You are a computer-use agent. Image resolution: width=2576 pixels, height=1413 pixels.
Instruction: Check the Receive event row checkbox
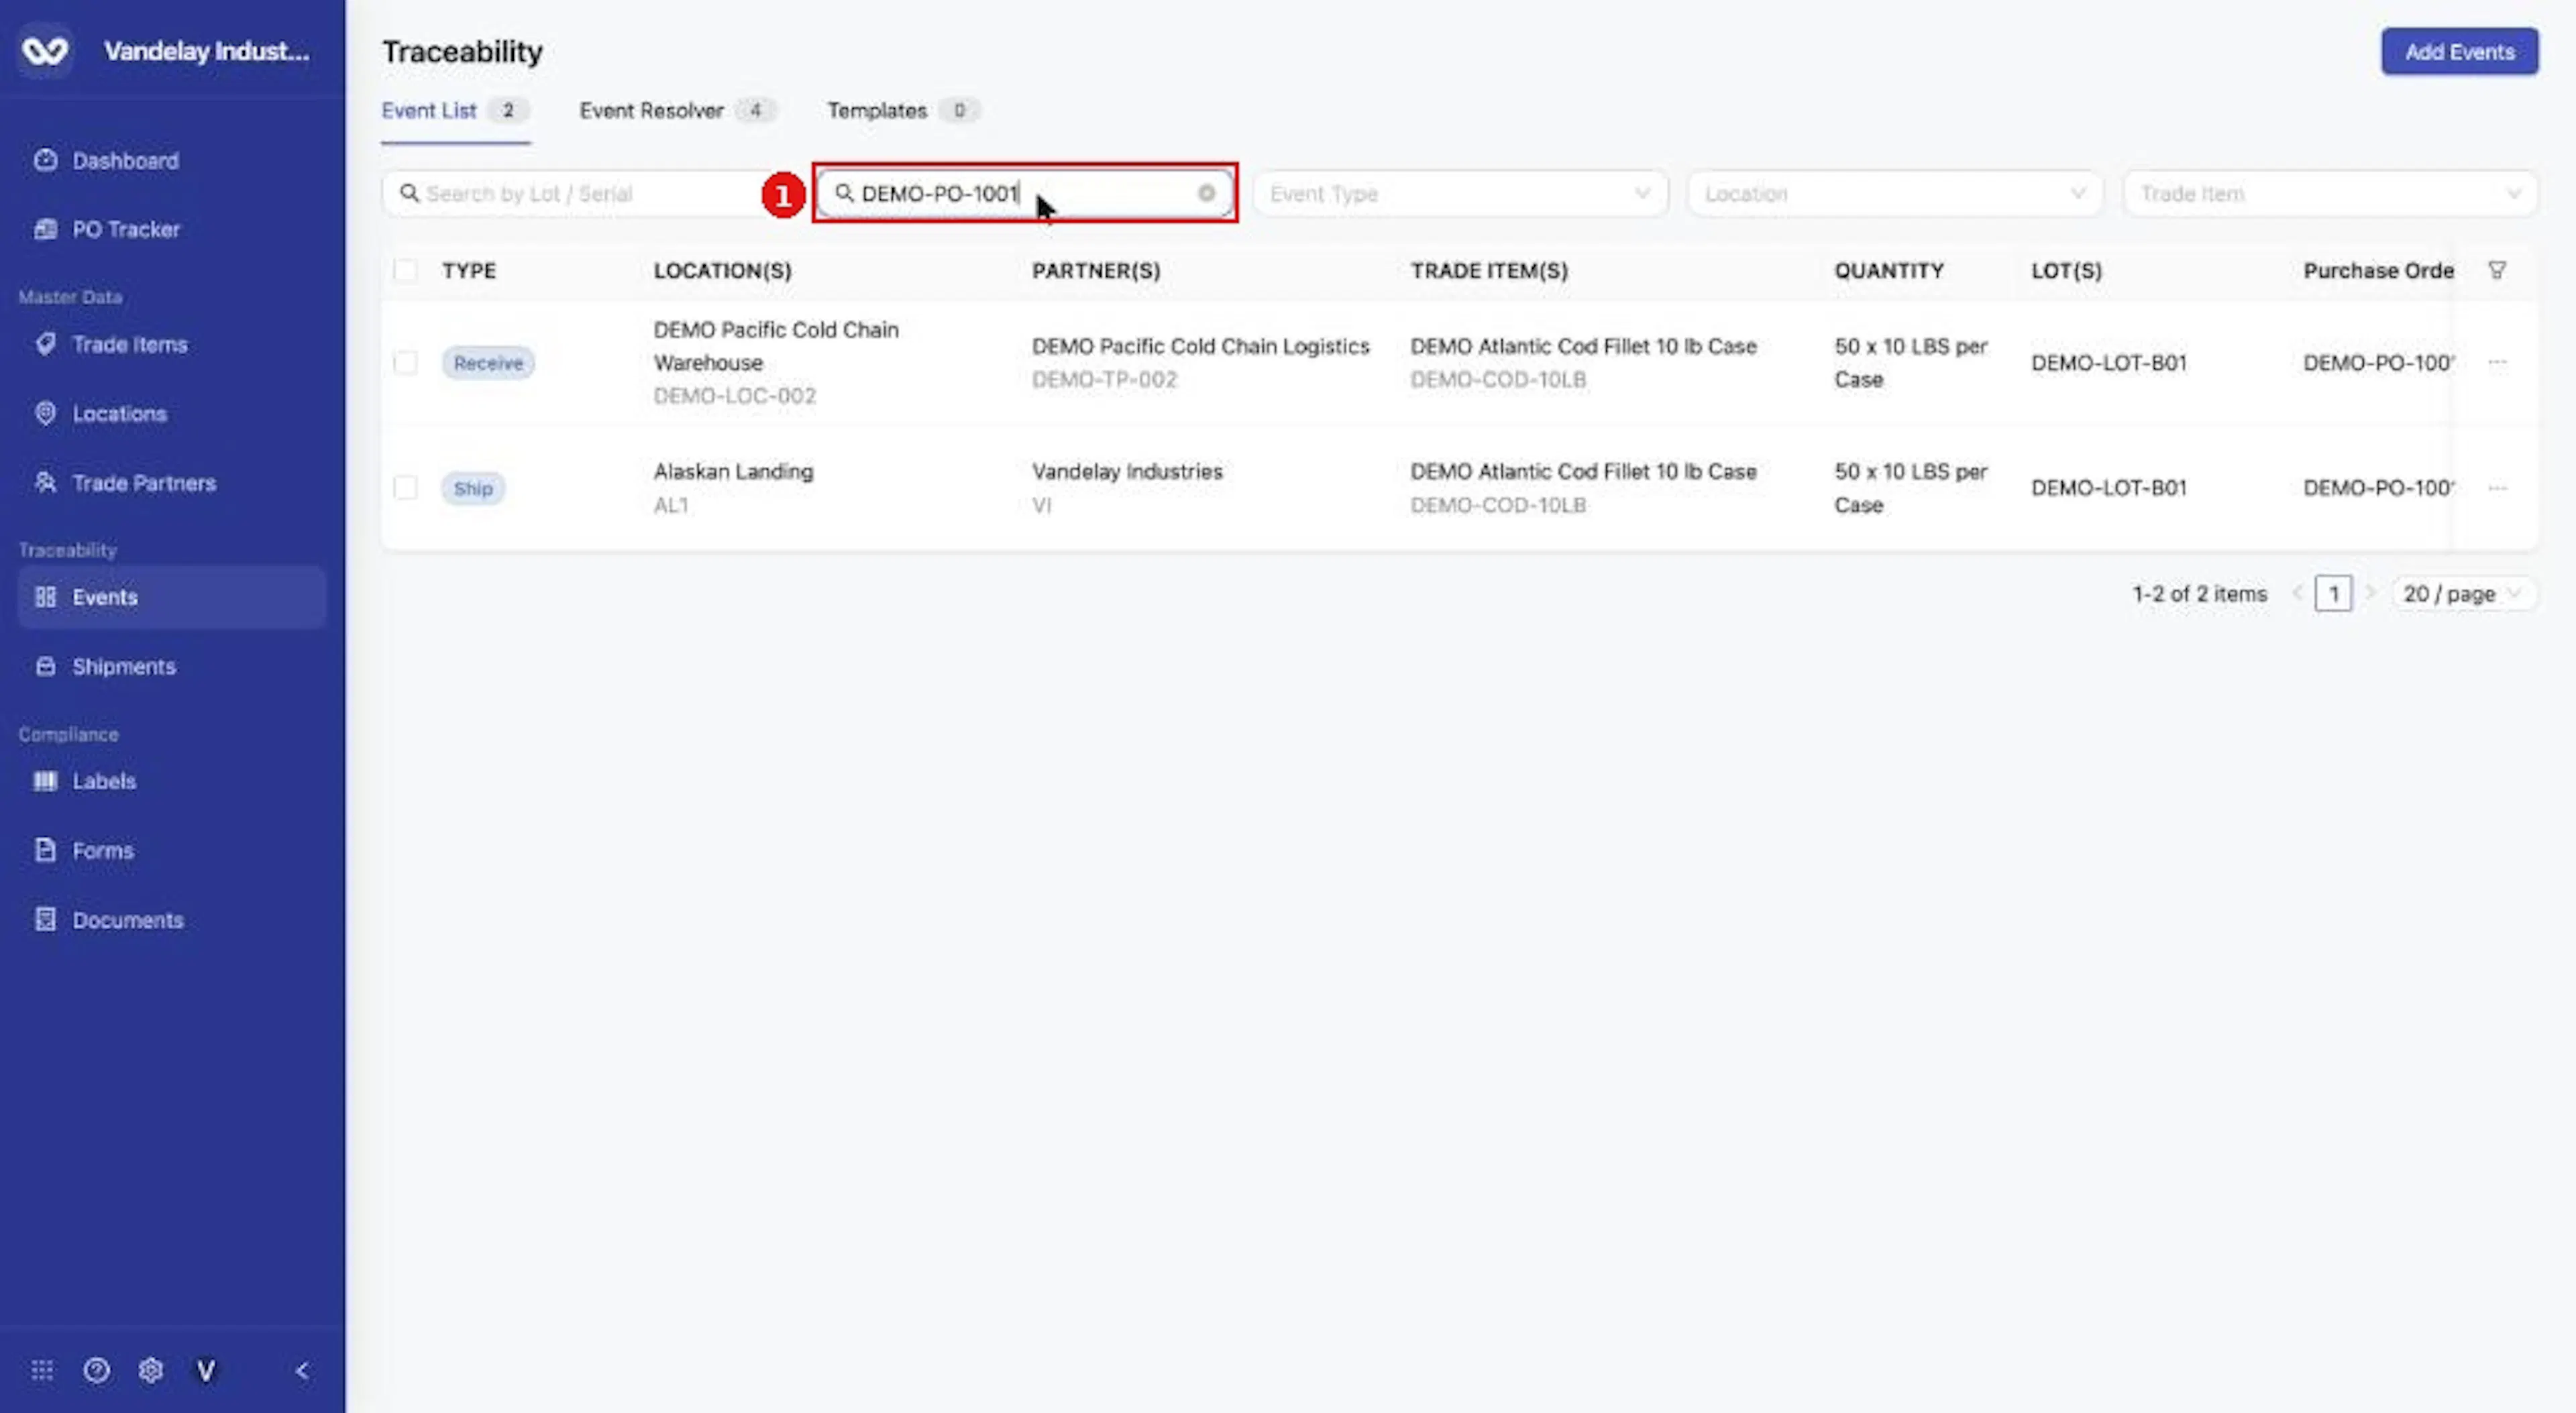pyautogui.click(x=405, y=362)
